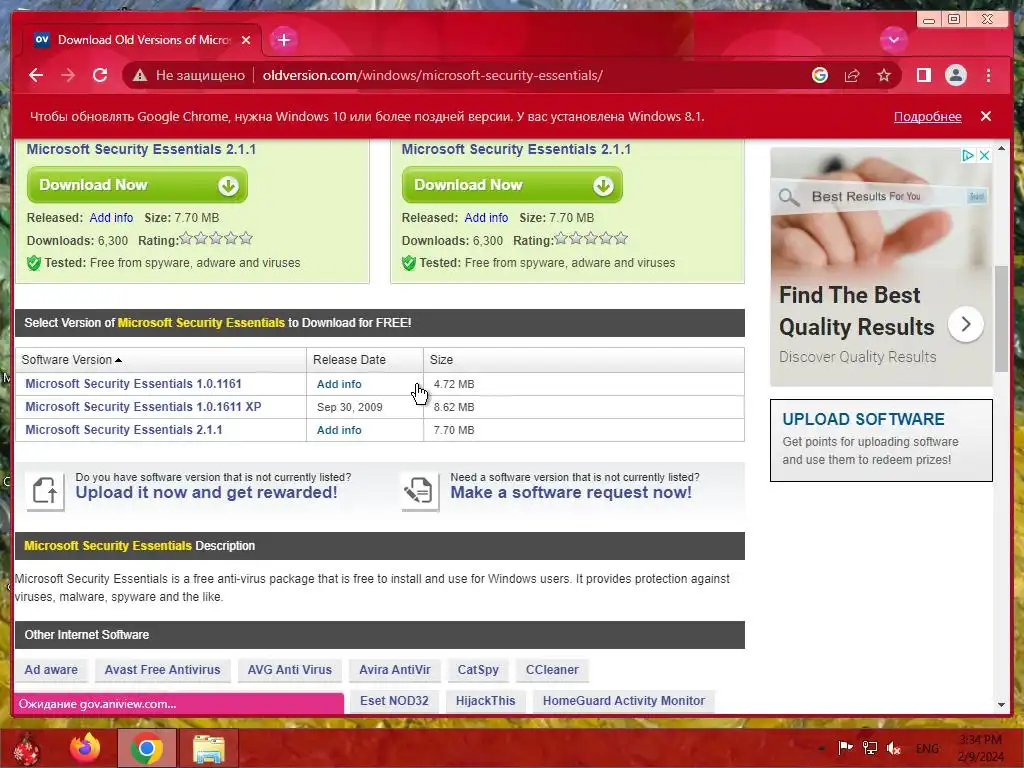Open right Microsoft Security Essentials 2.1.1 heading

coord(516,149)
